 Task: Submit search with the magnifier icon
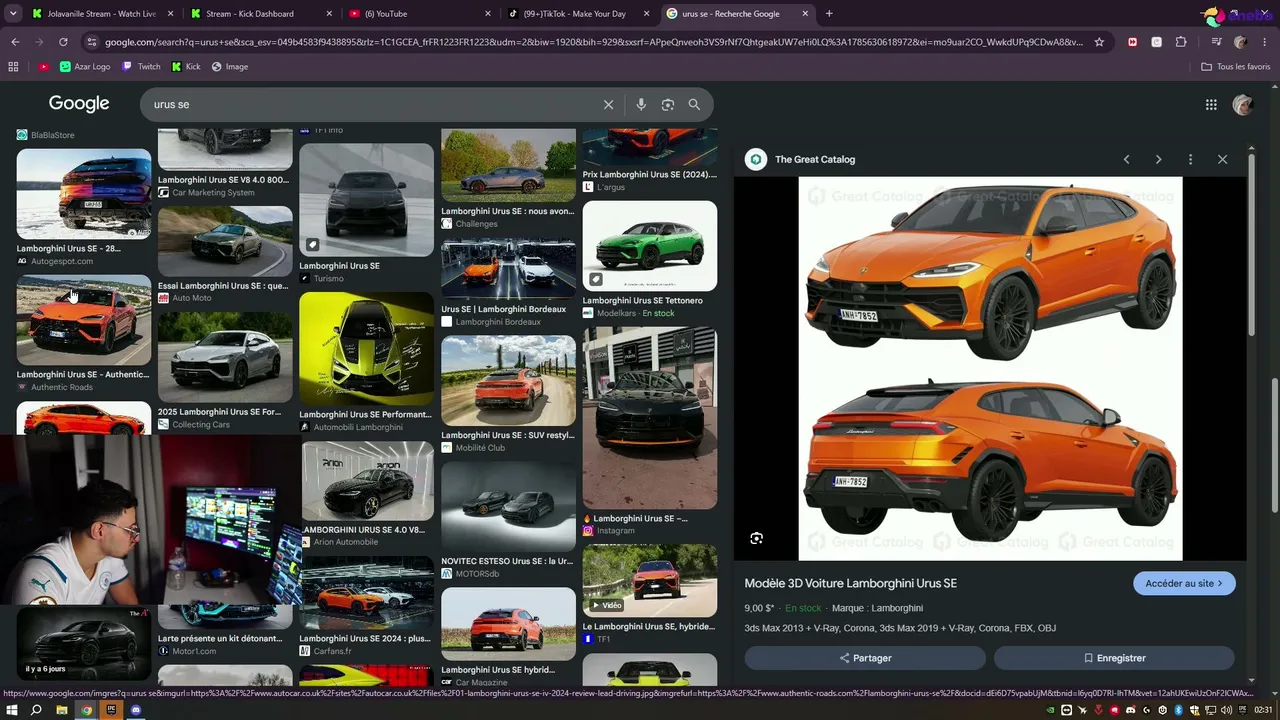point(694,104)
